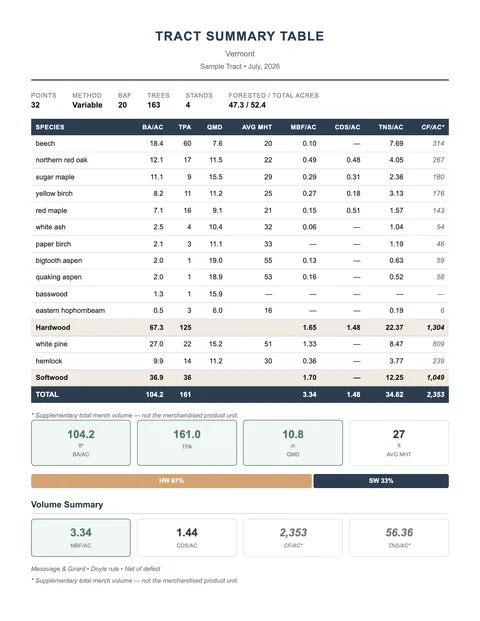Click the 'CF/AC*' column header

point(432,127)
